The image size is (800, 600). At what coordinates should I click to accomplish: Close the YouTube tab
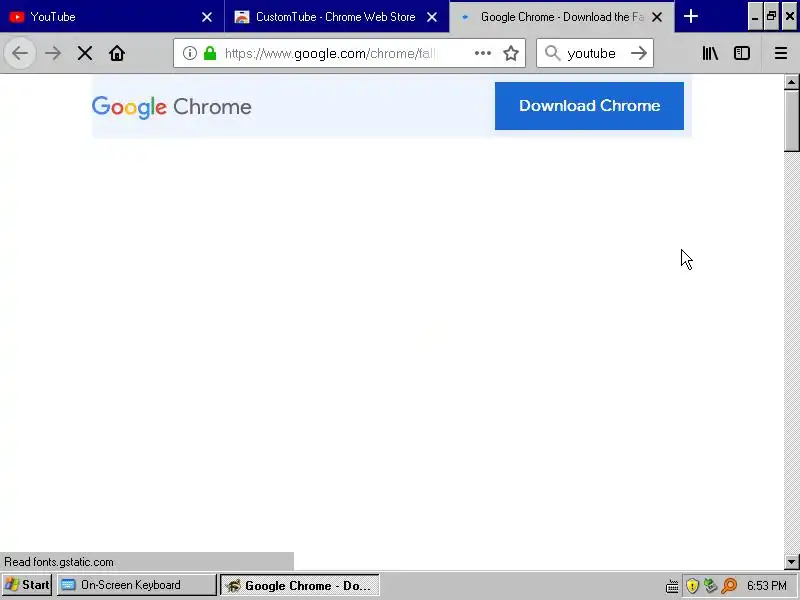pos(207,17)
